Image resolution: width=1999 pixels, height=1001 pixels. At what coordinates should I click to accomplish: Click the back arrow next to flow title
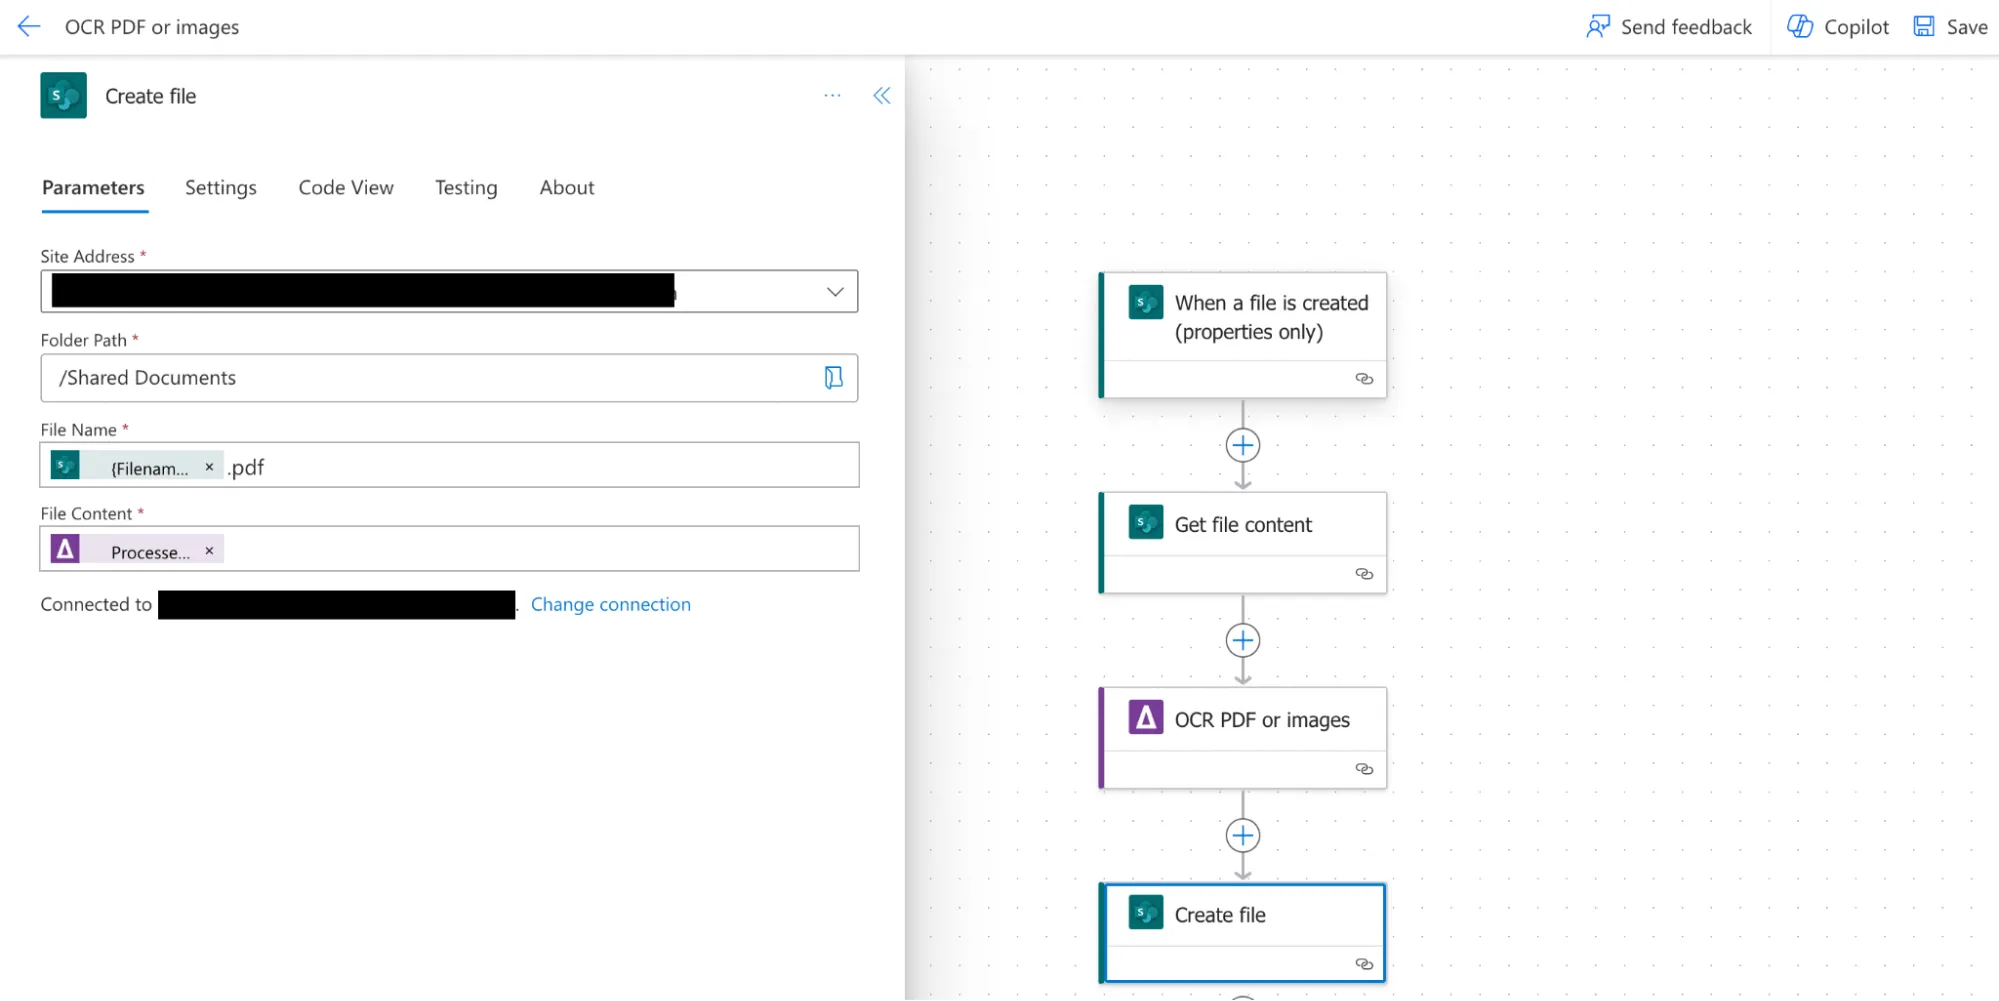(29, 27)
